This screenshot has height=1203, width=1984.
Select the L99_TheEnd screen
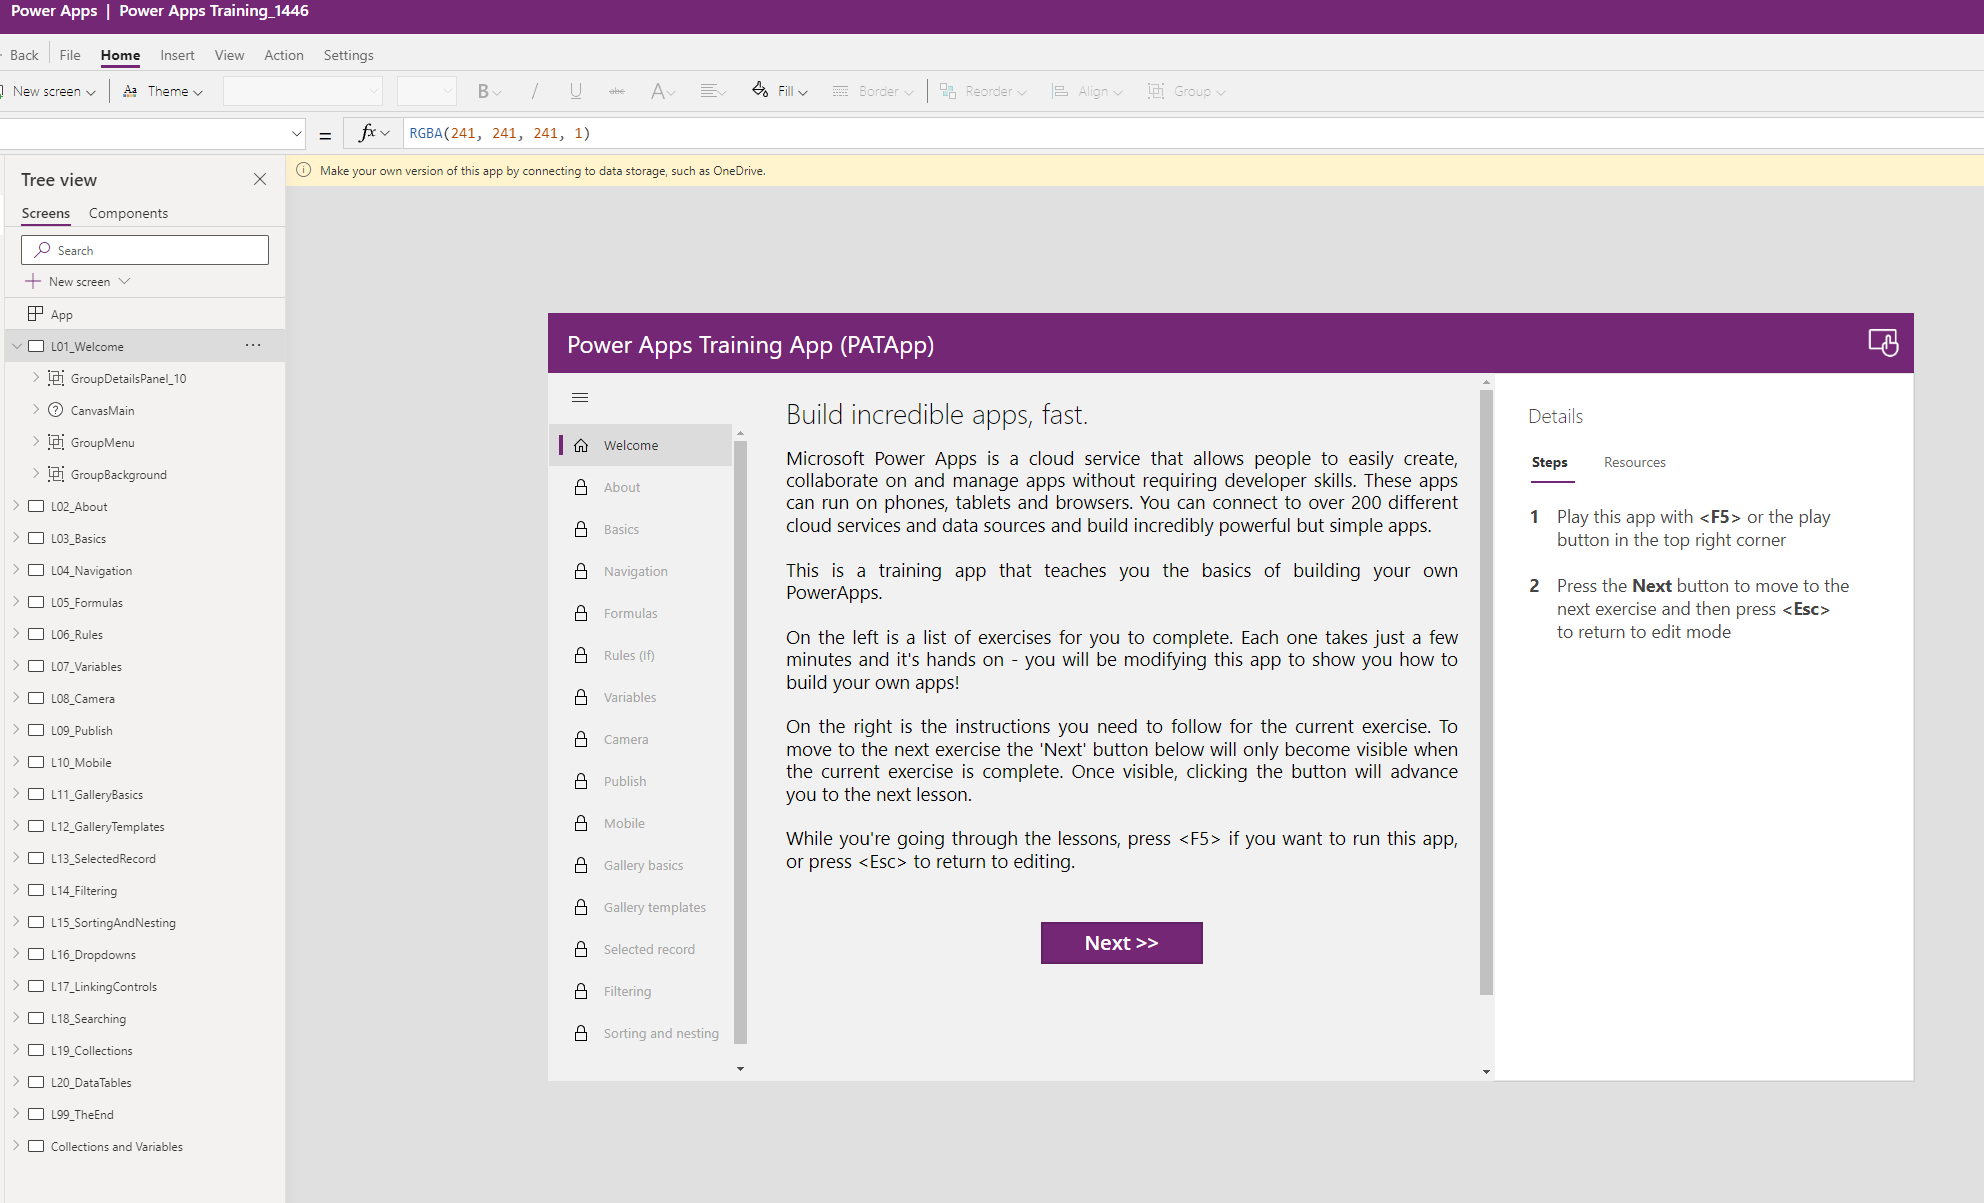point(82,1114)
